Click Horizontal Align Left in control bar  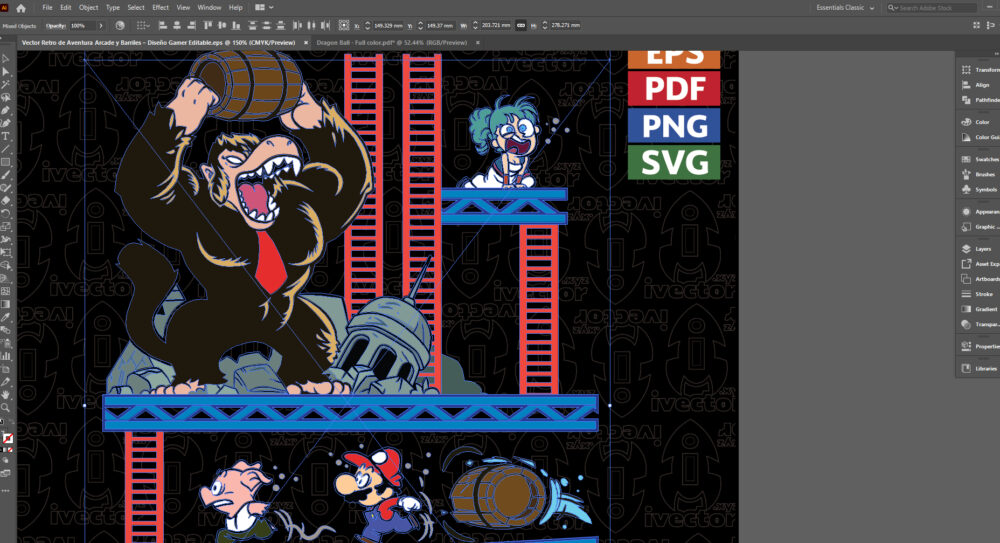point(163,26)
